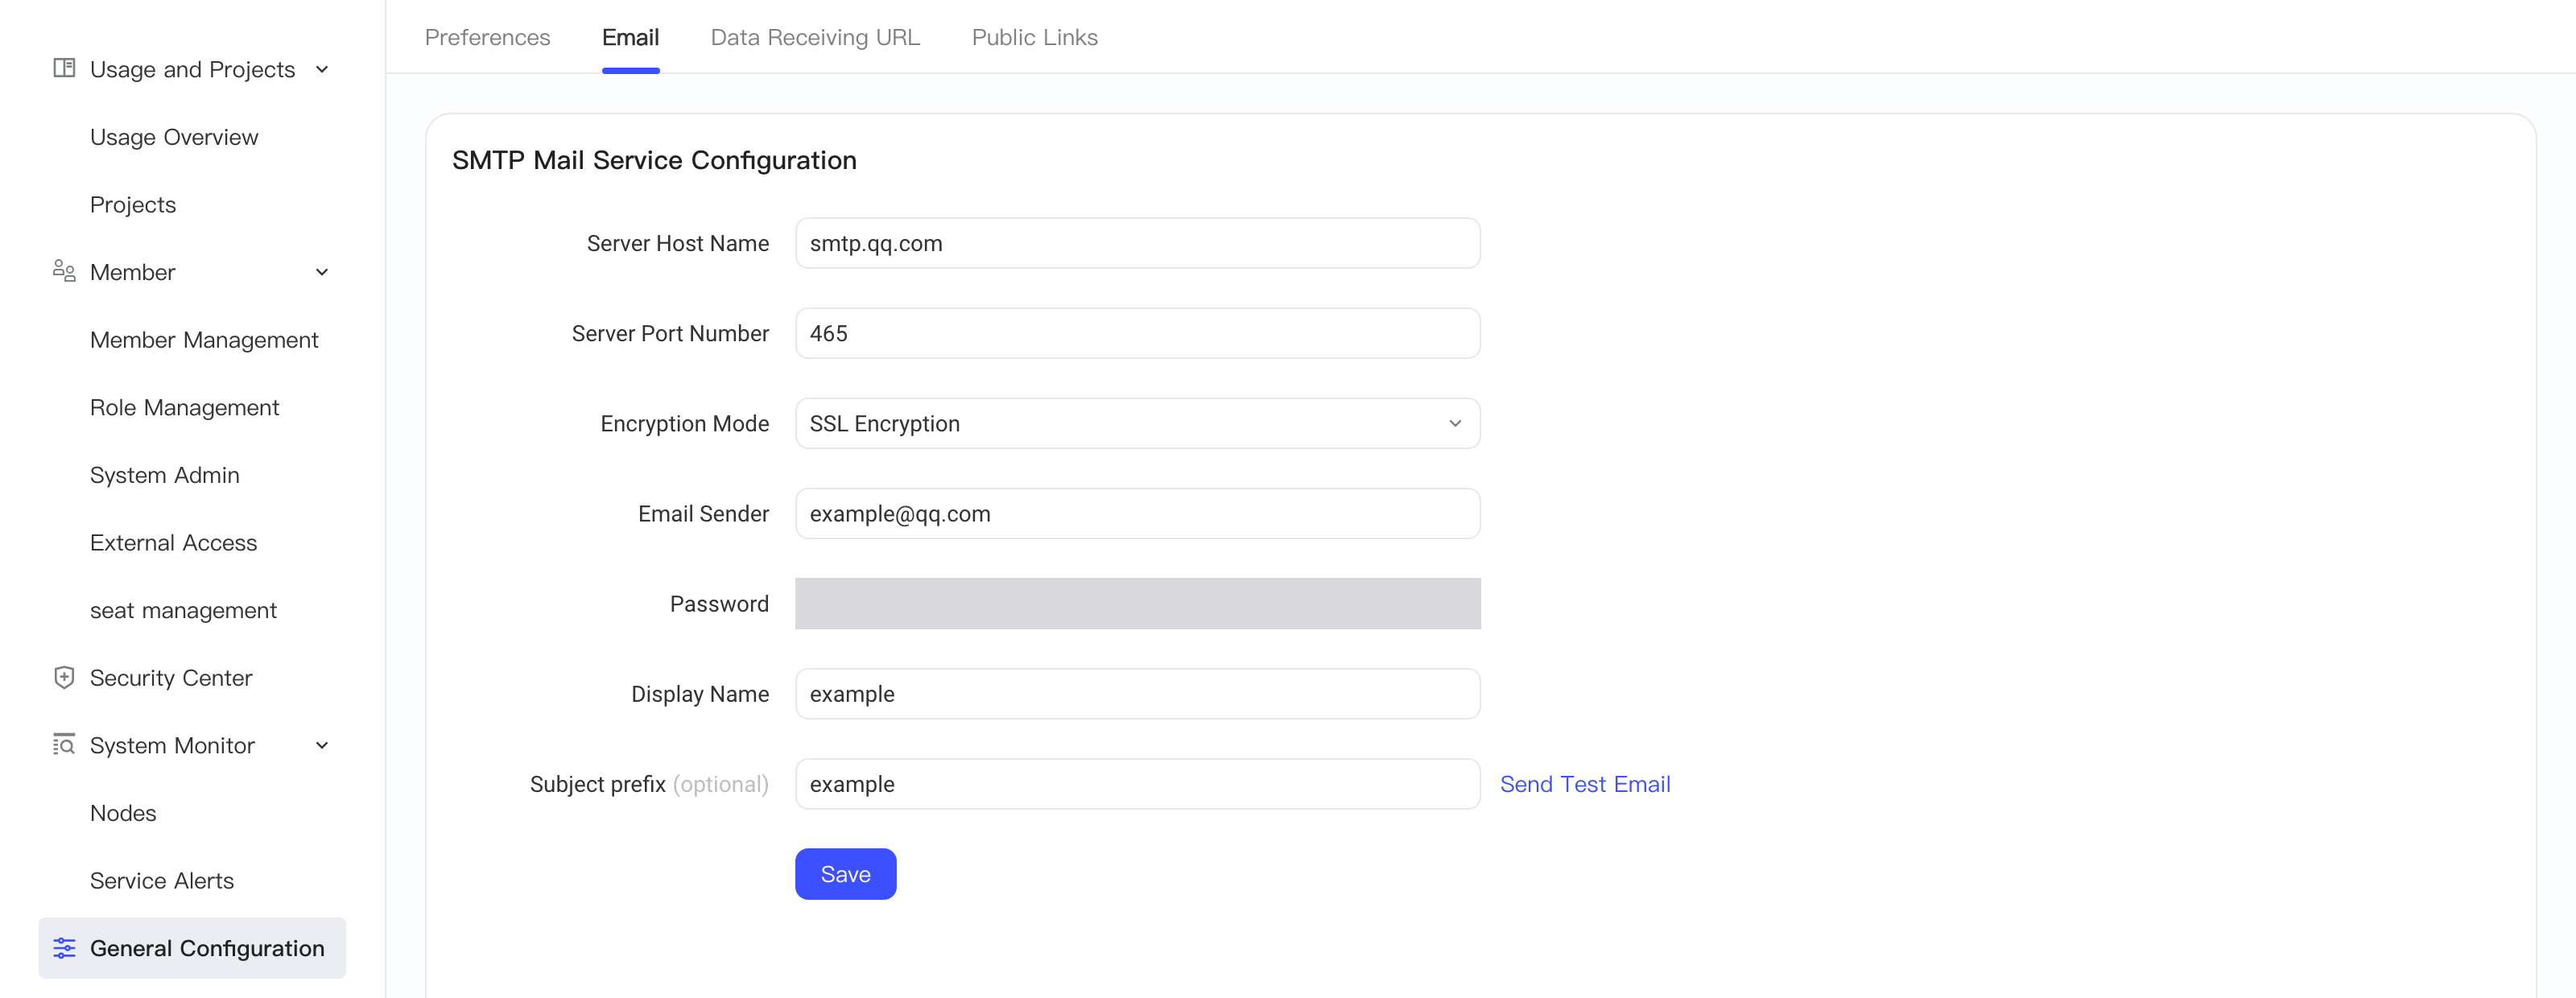
Task: Go to Nodes under System Monitor
Action: 123,813
